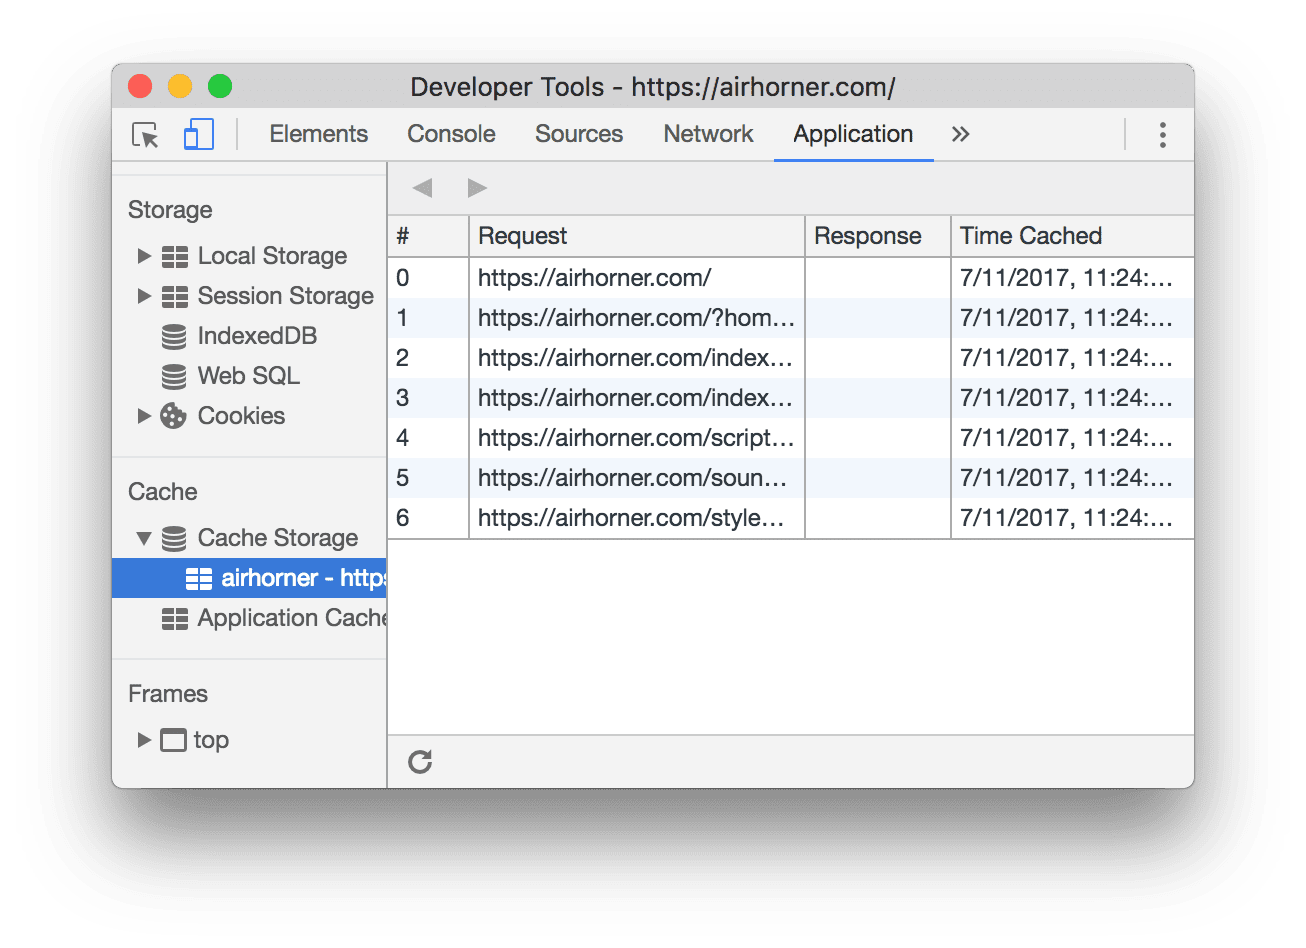This screenshot has width=1306, height=948.
Task: Click the overflow chevron next to Application
Action: (959, 134)
